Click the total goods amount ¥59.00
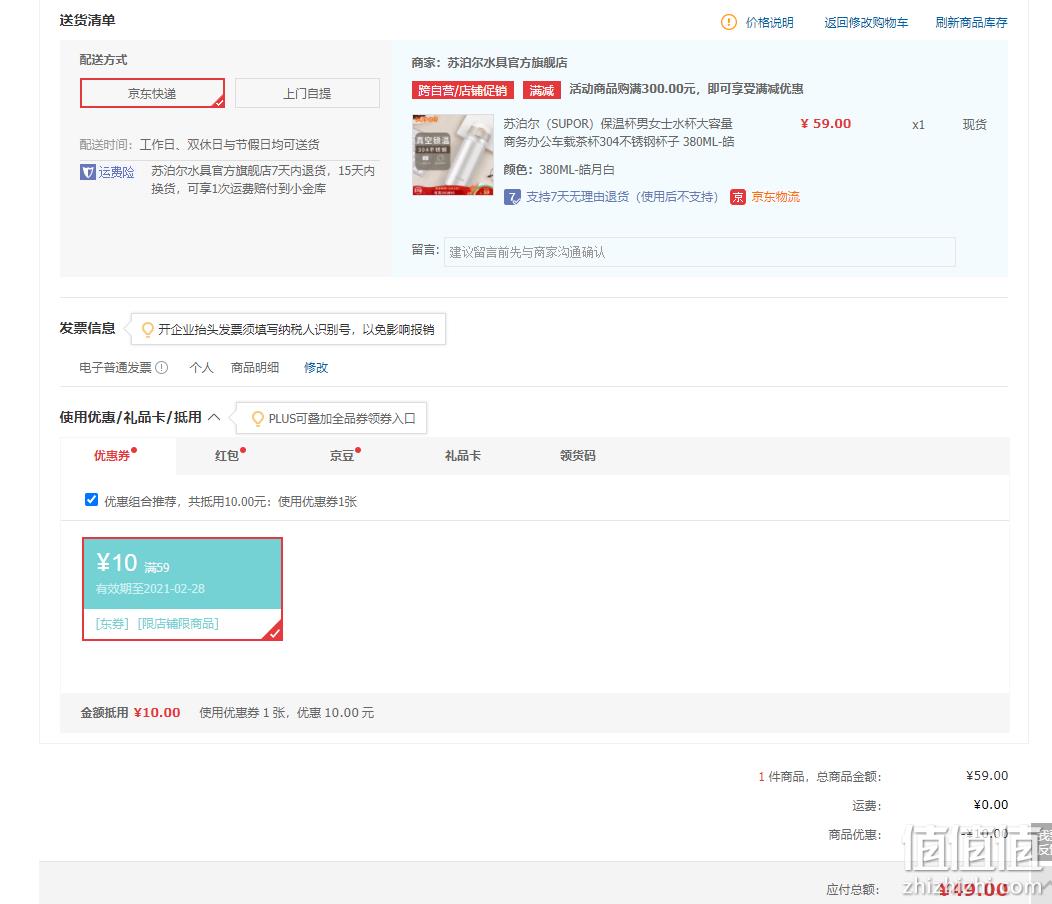The height and width of the screenshot is (904, 1052). [x=987, y=776]
